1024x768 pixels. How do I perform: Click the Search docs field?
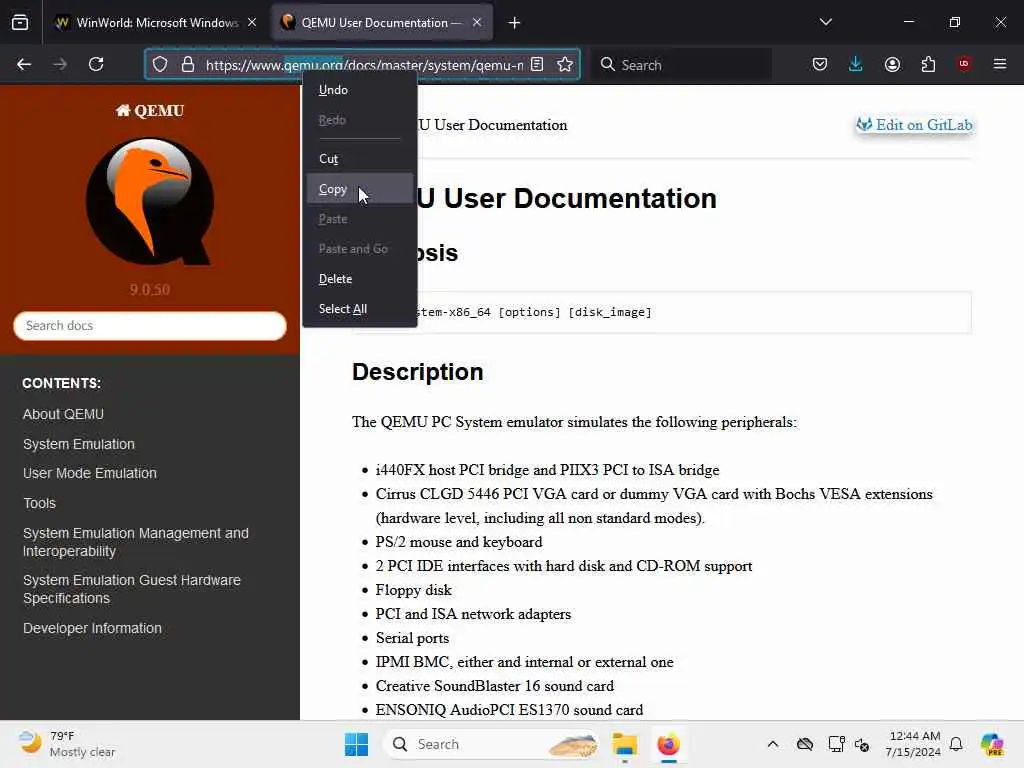(x=150, y=326)
